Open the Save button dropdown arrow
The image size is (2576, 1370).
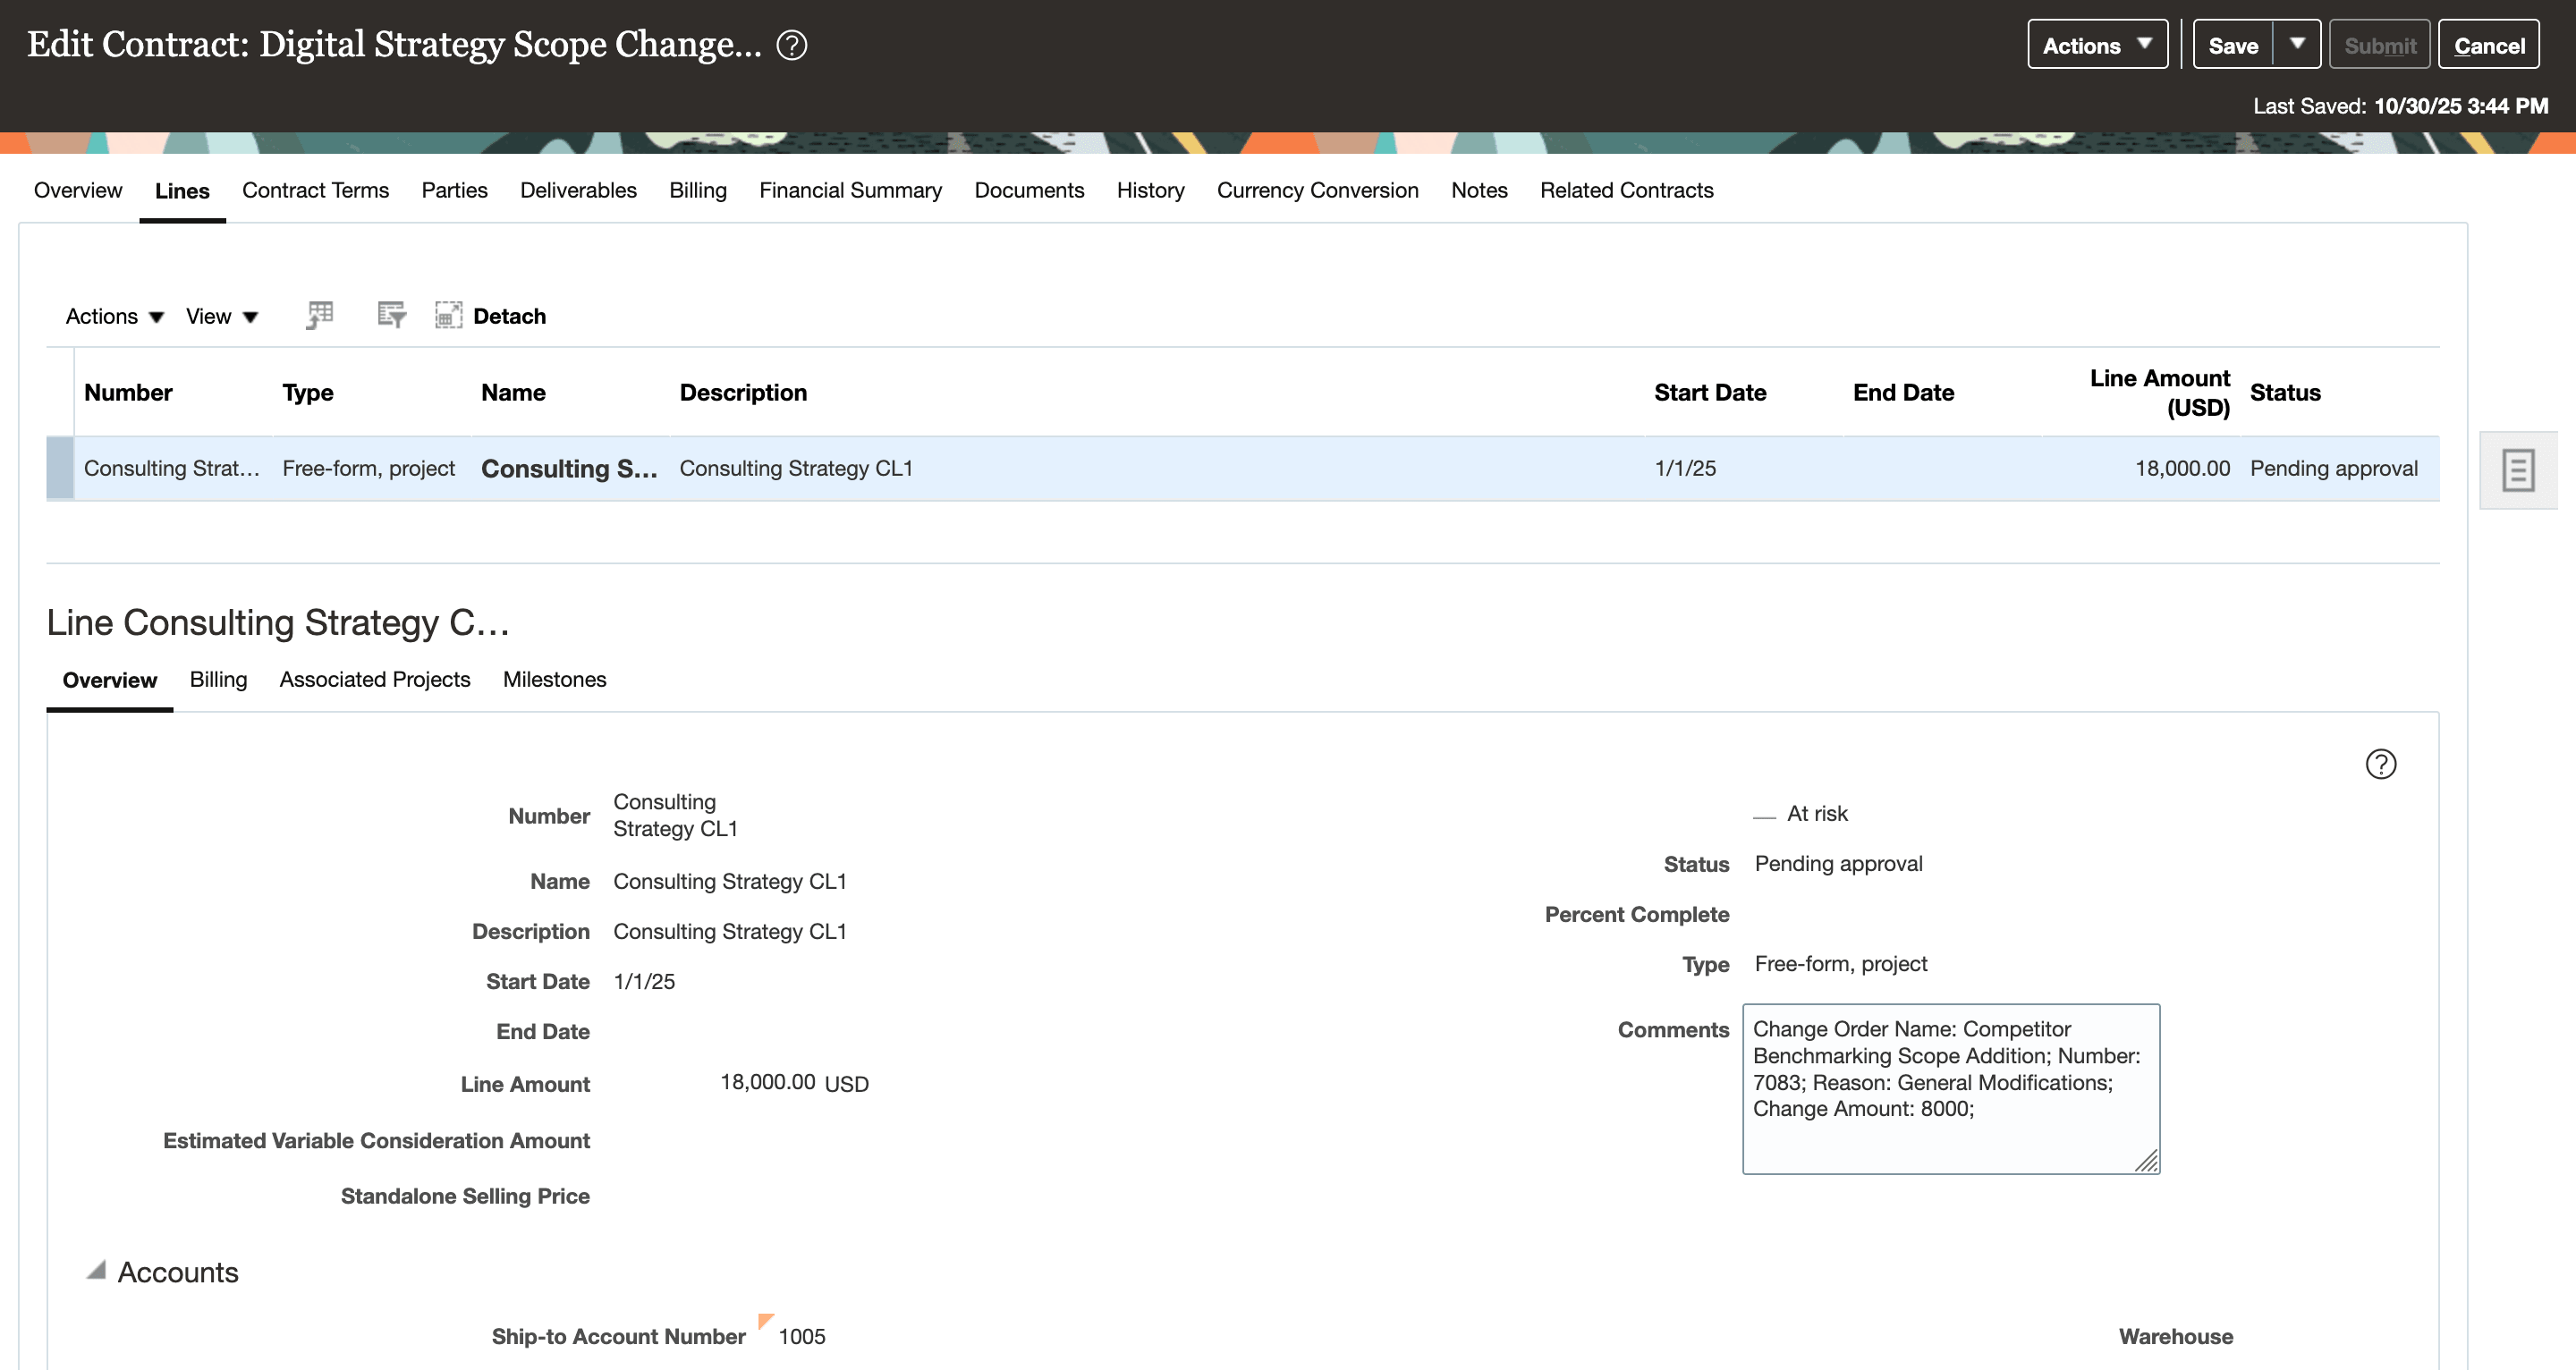[2302, 44]
